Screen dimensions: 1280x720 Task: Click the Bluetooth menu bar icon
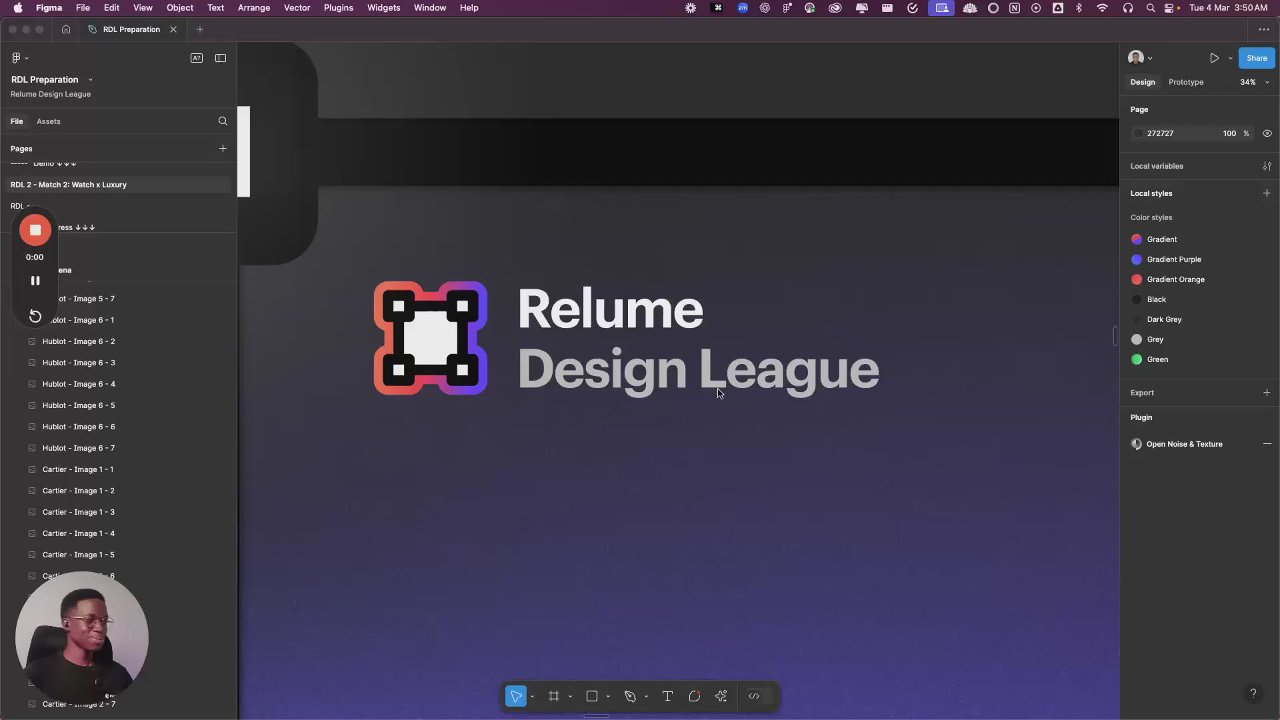pos(1078,8)
